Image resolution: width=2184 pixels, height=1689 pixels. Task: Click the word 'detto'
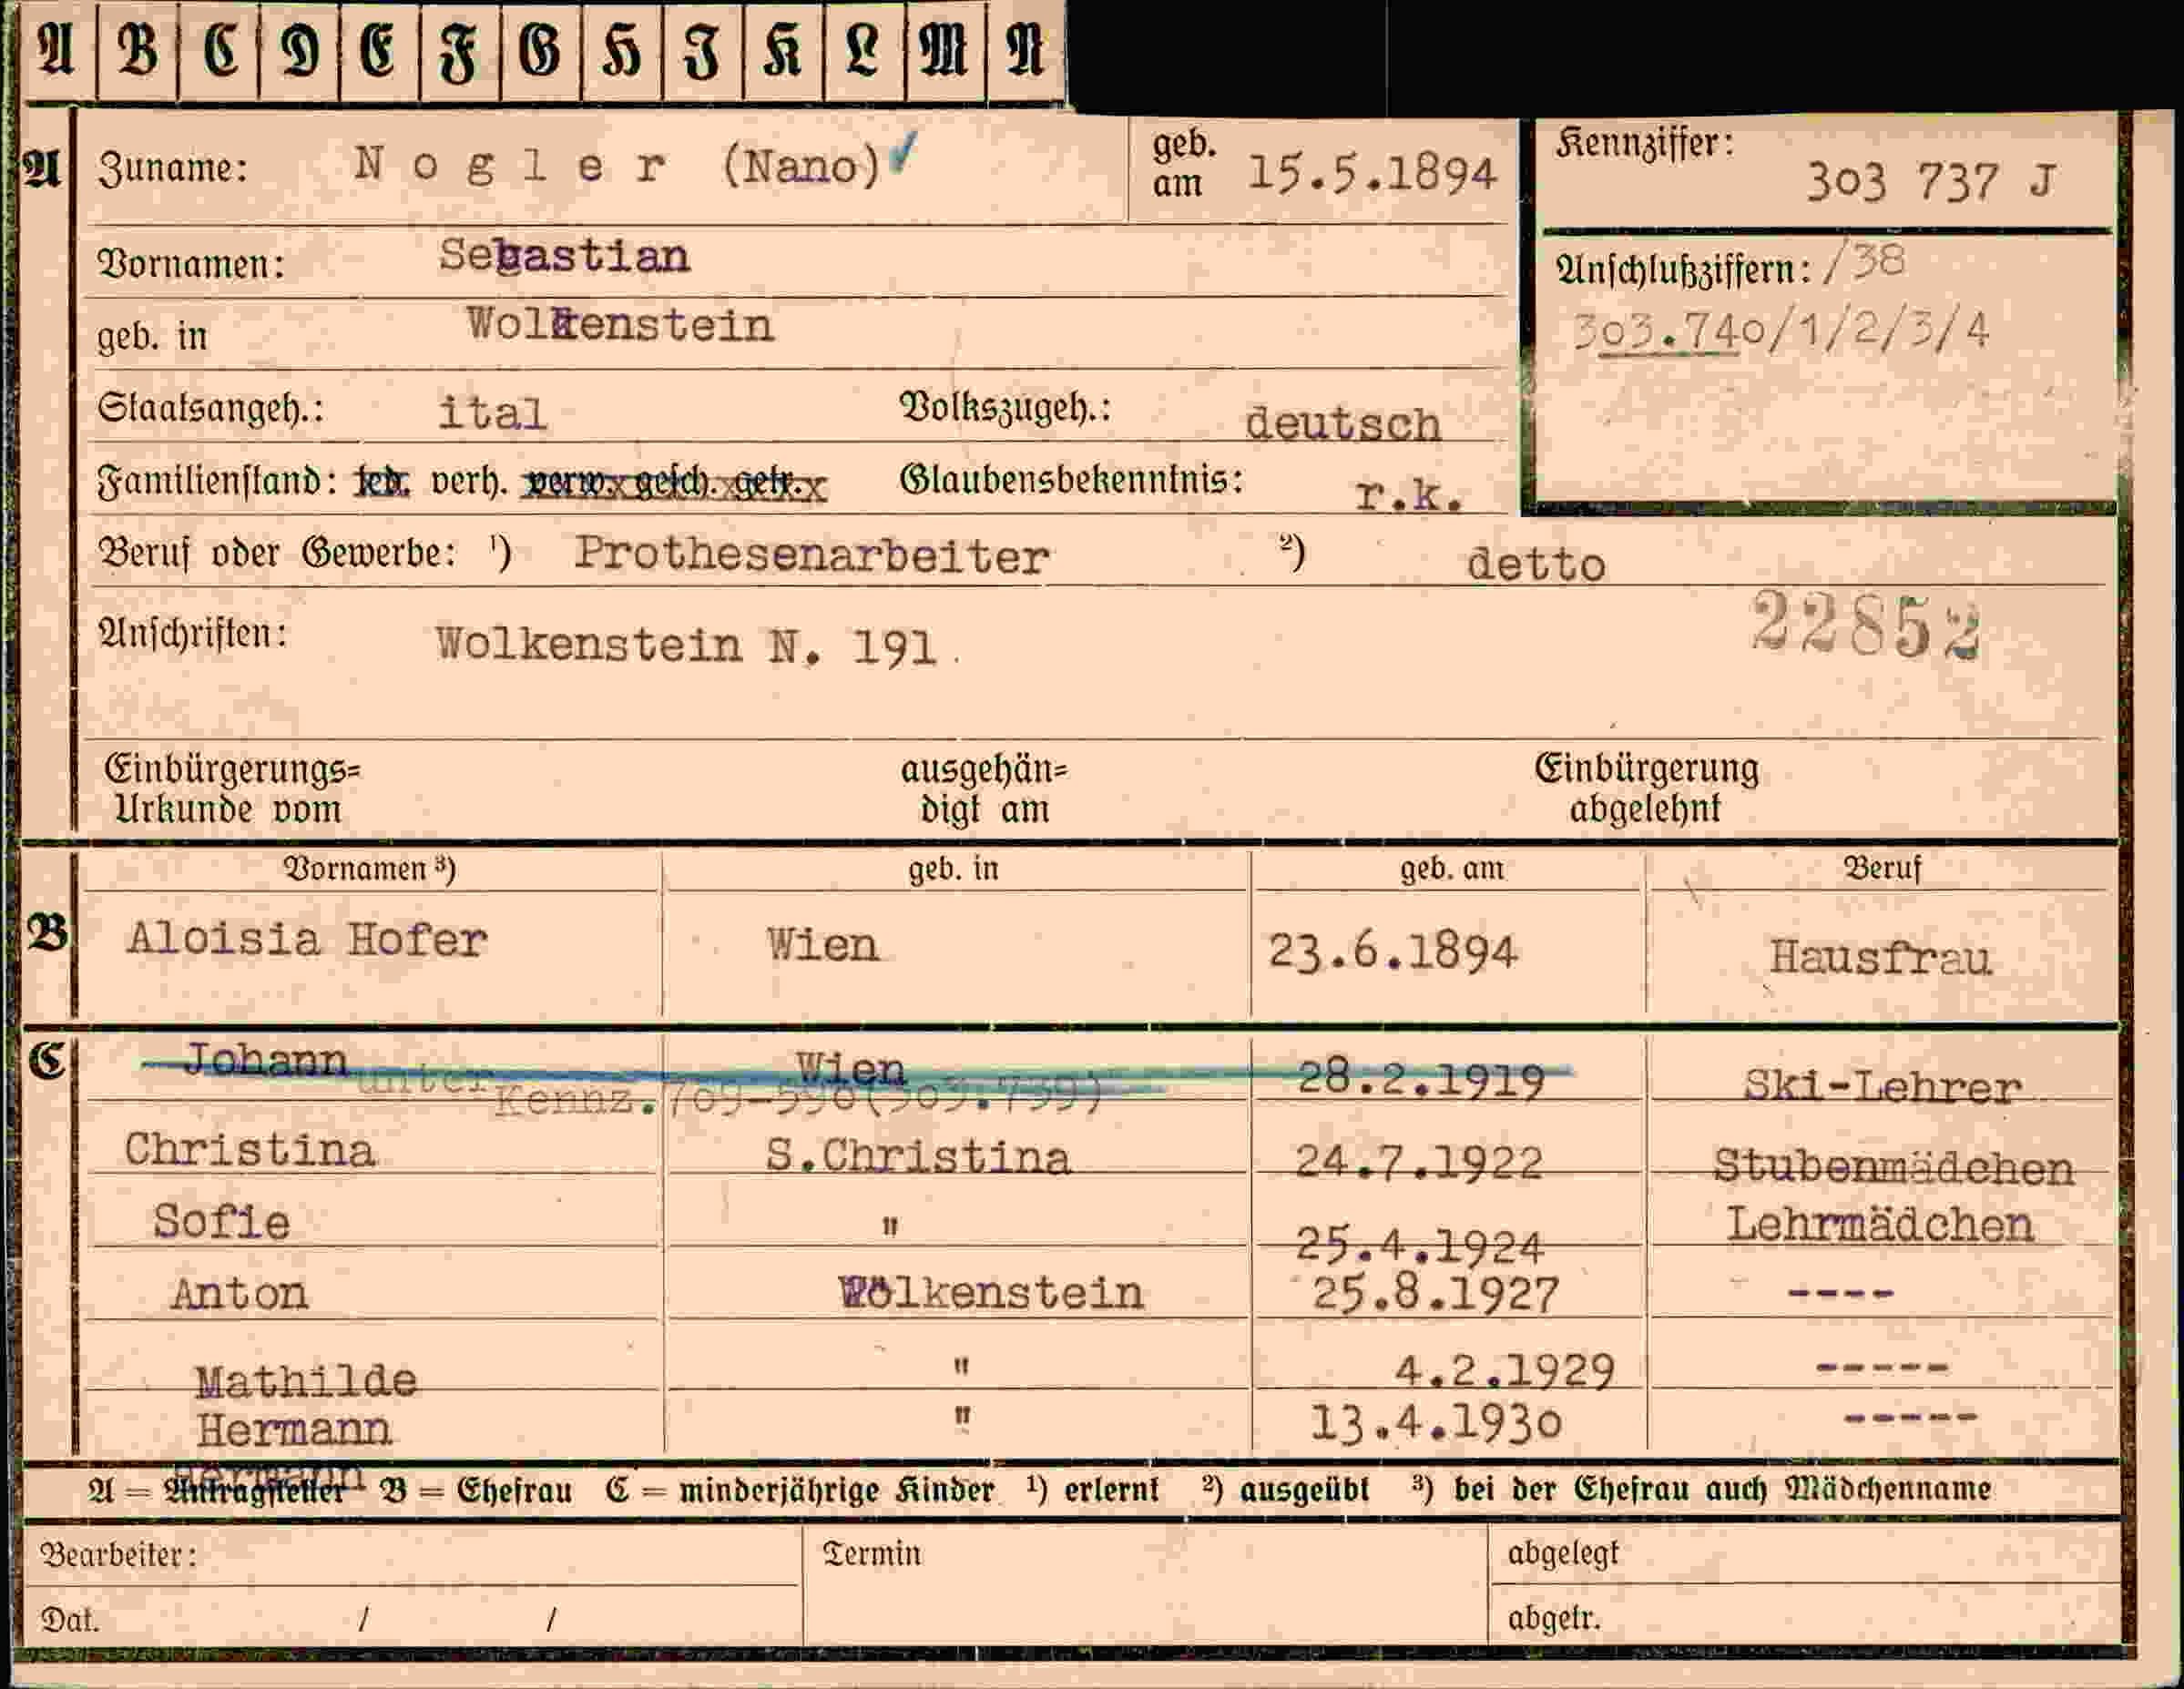pyautogui.click(x=1536, y=564)
